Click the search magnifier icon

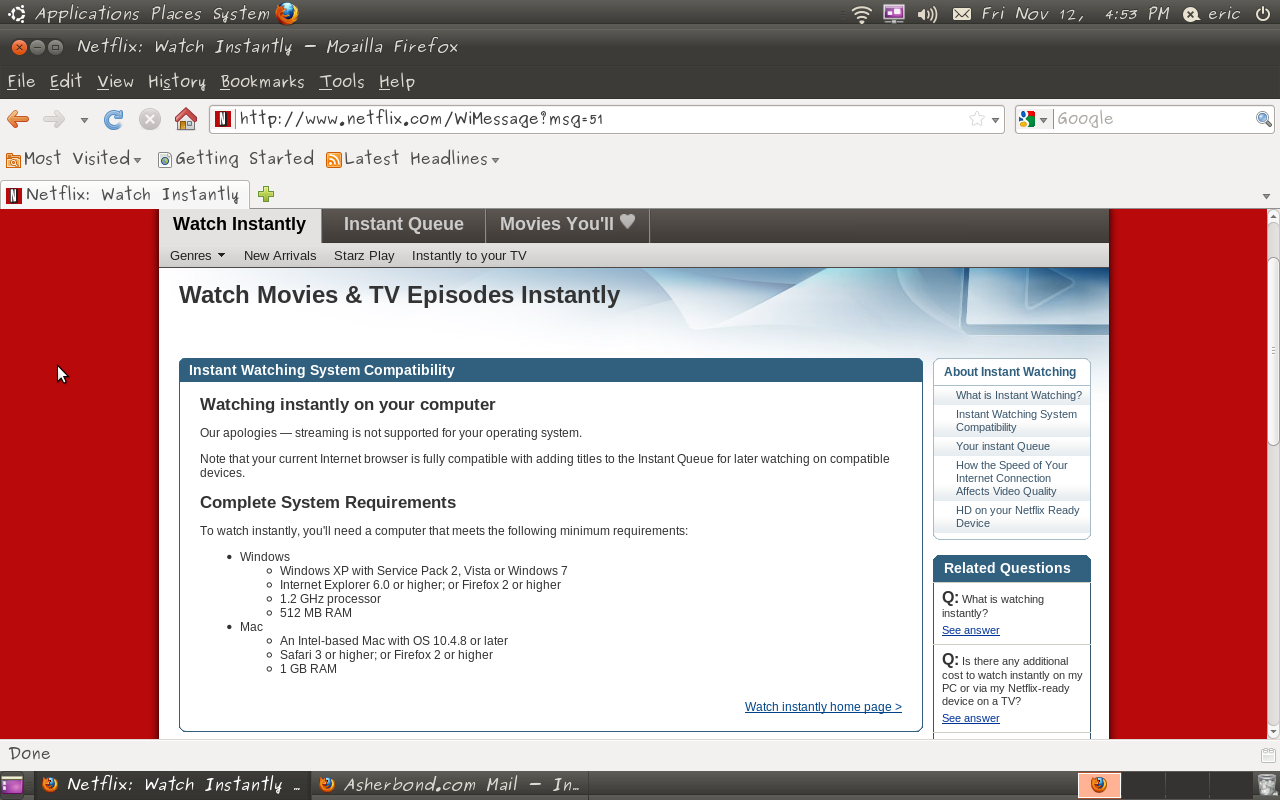1264,119
